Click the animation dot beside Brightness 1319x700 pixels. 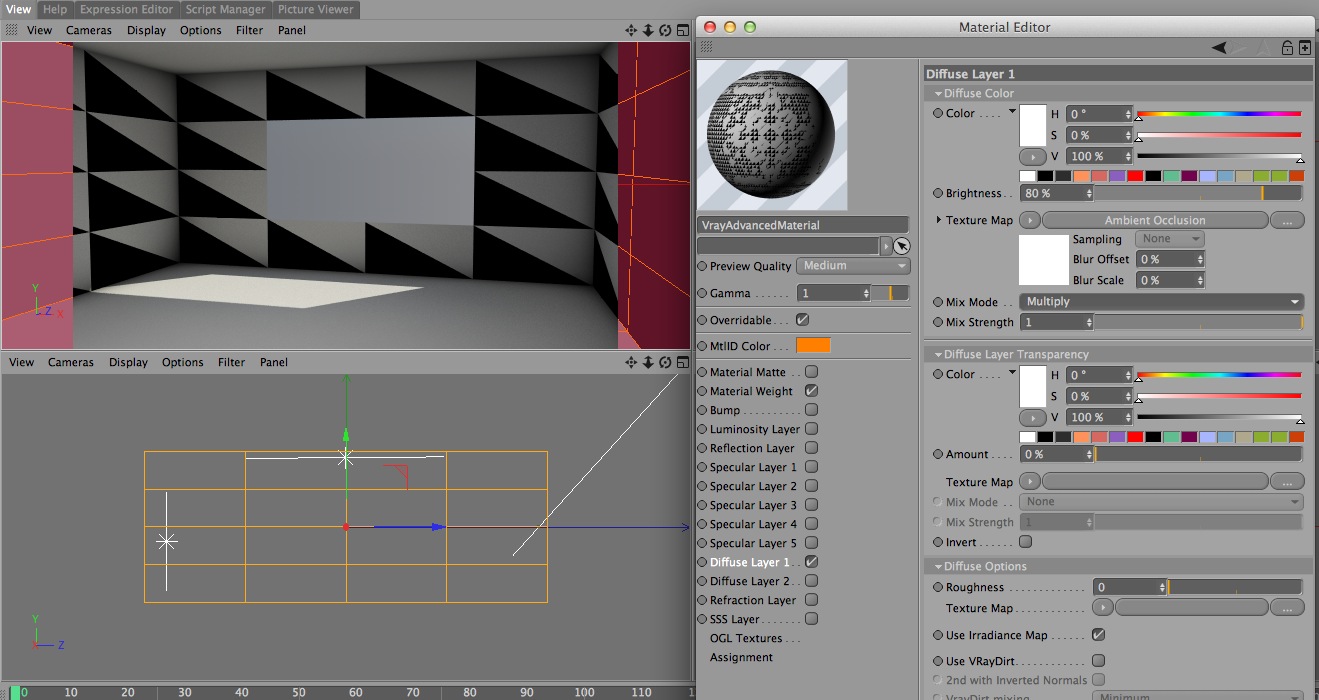[x=938, y=193]
